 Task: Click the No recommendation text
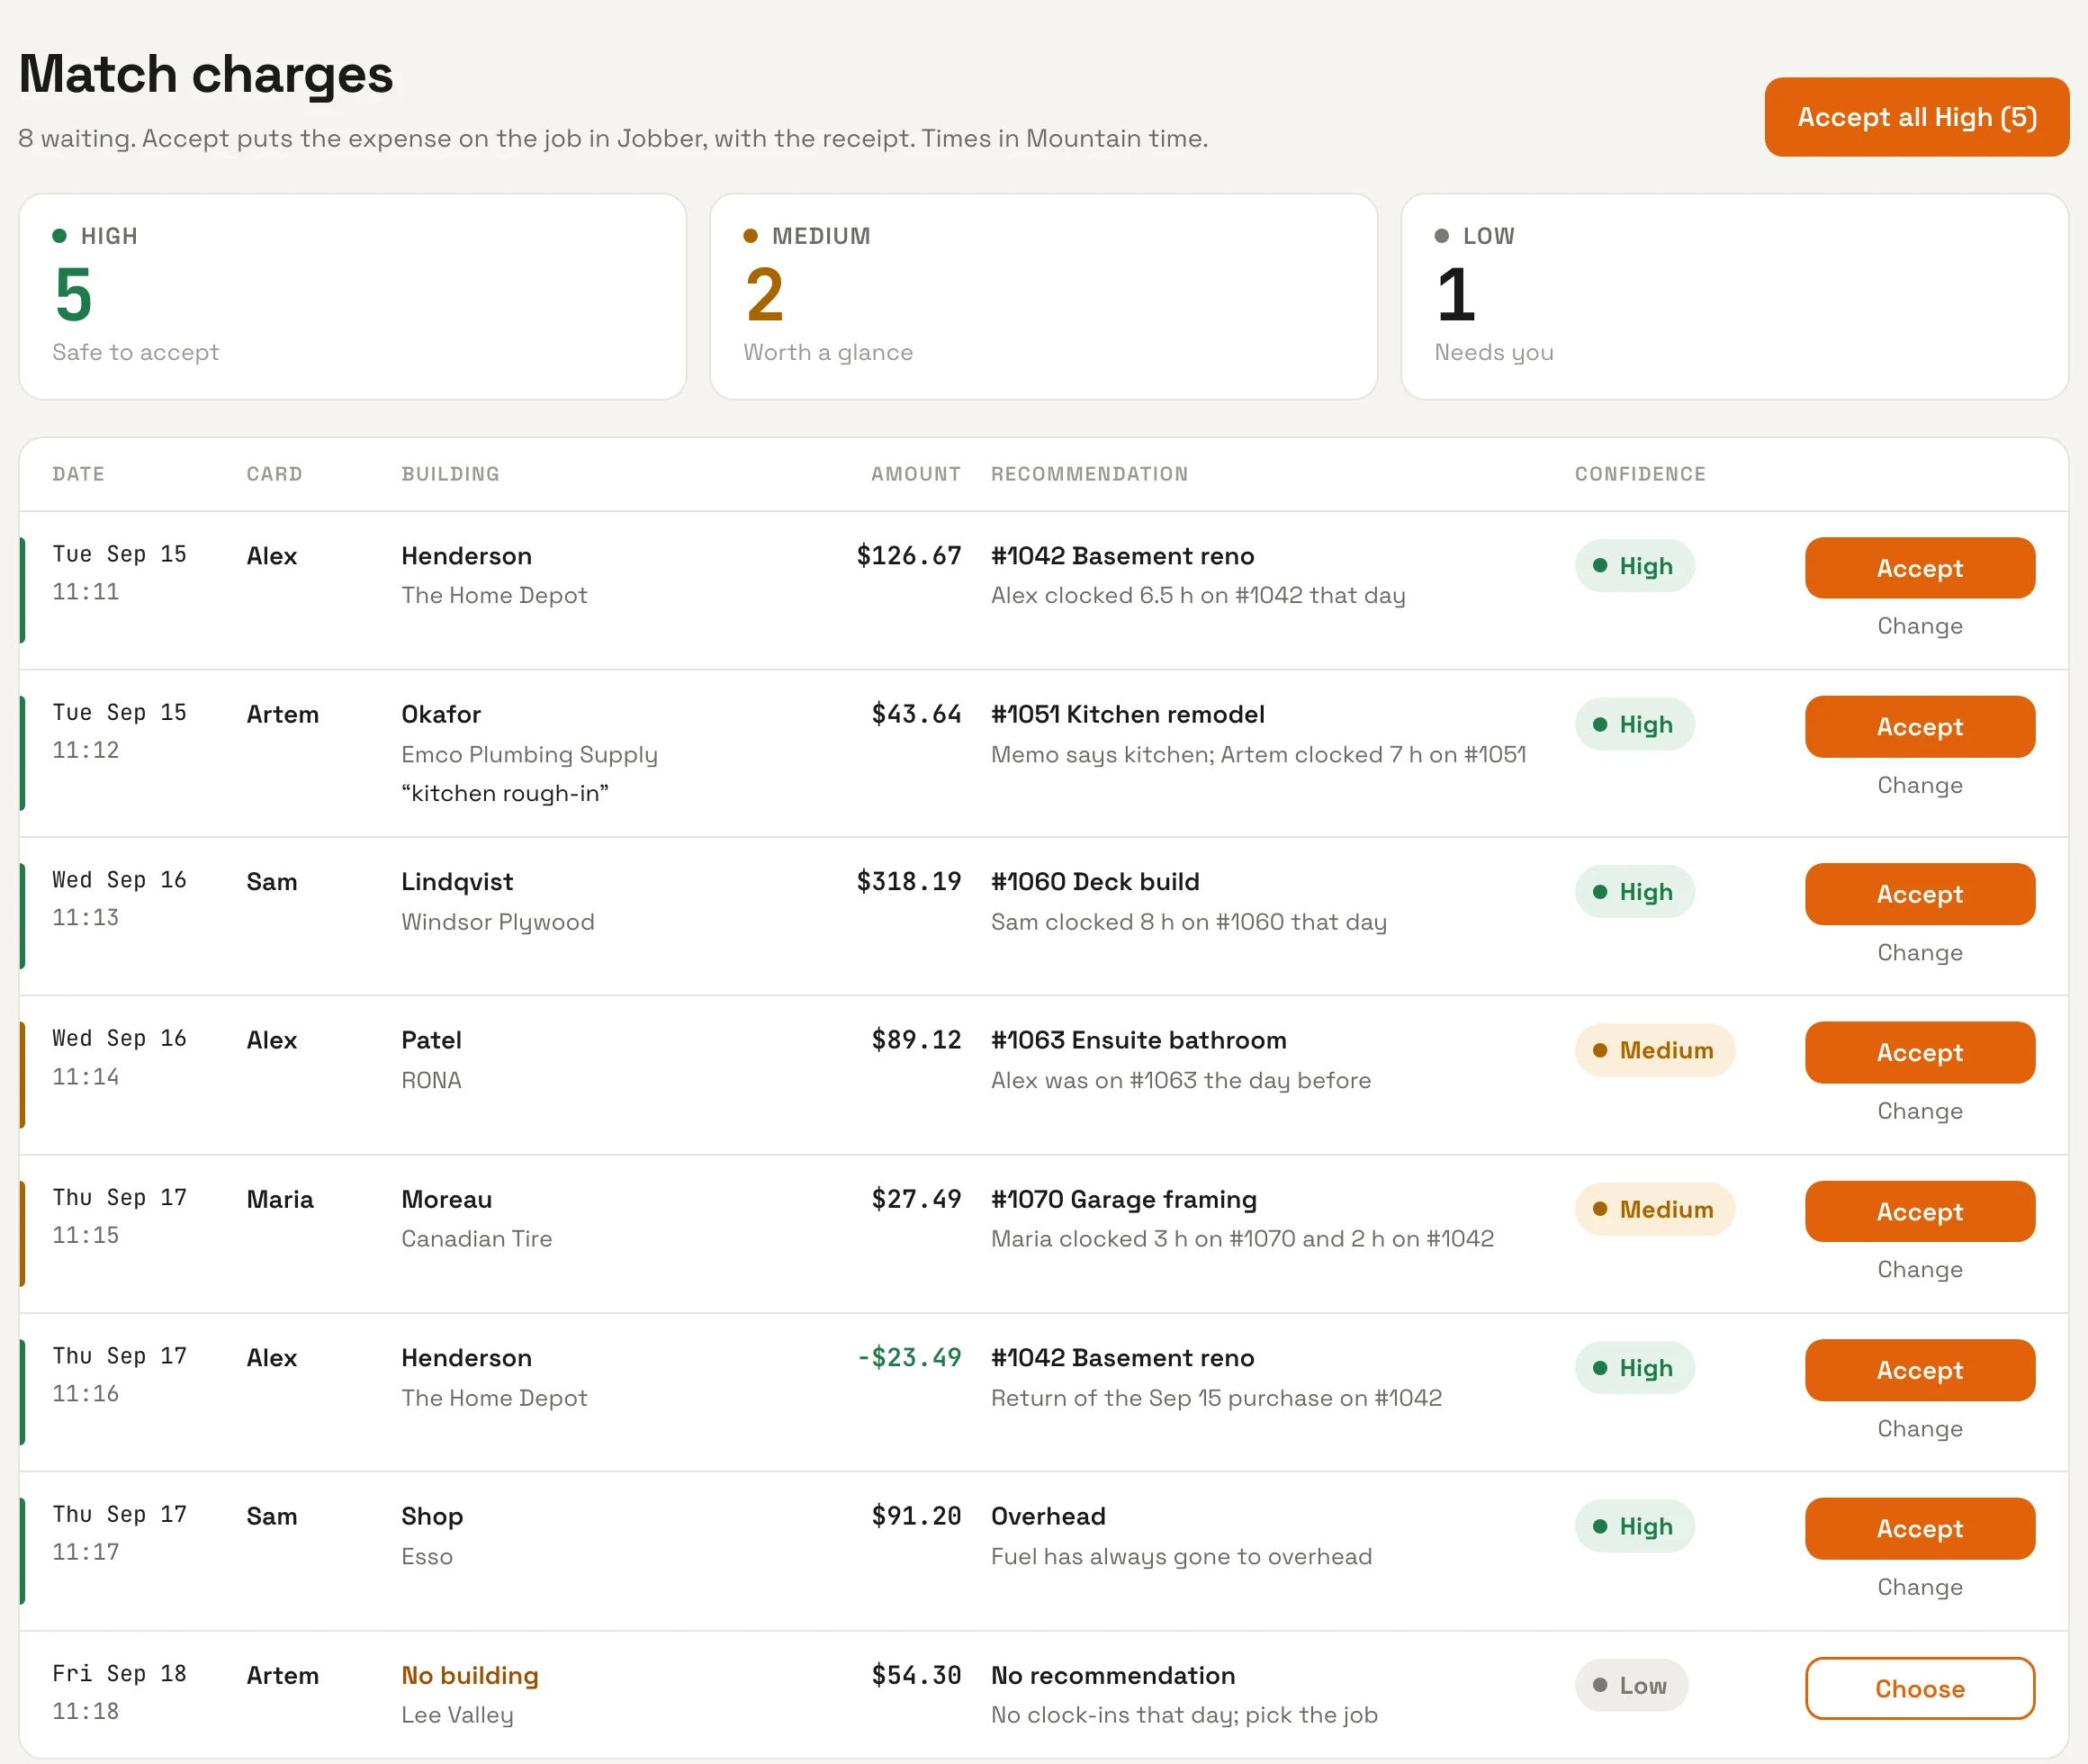click(x=1112, y=1675)
